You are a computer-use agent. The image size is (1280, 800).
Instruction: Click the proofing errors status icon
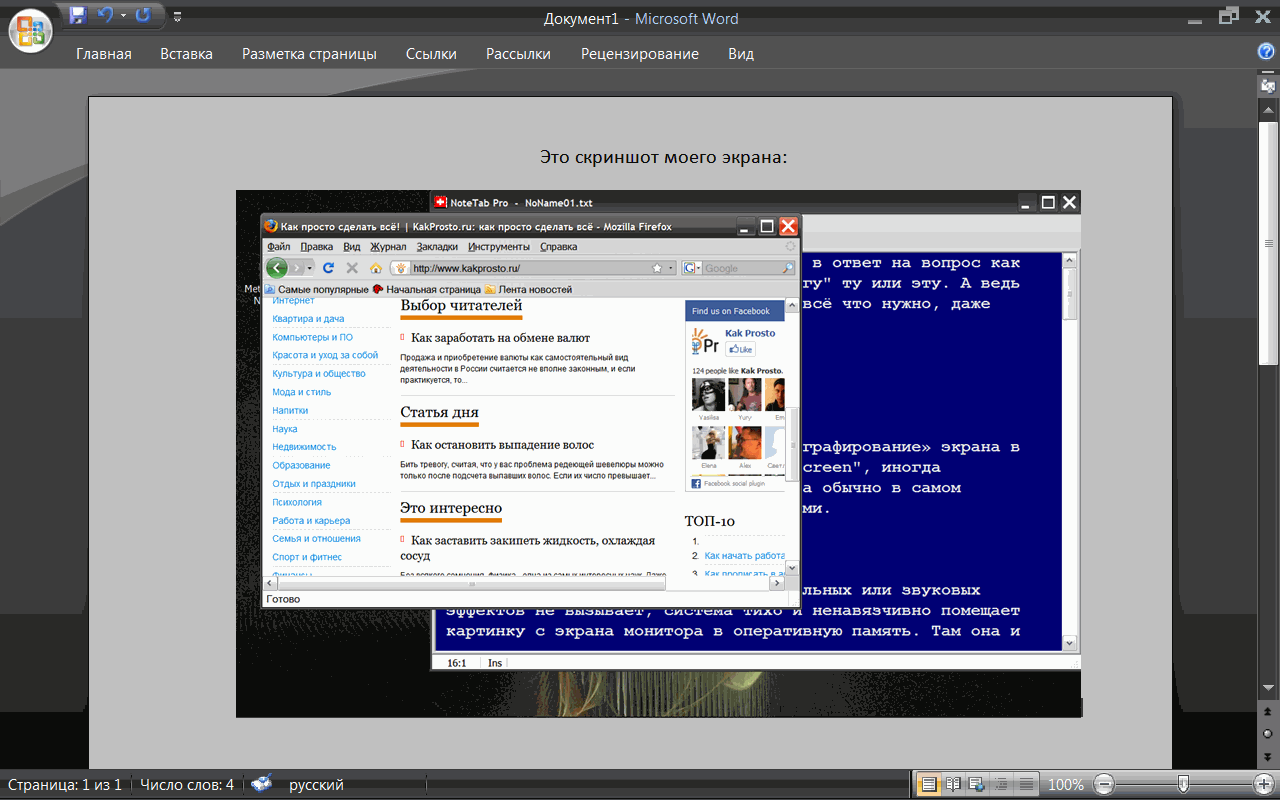point(262,785)
